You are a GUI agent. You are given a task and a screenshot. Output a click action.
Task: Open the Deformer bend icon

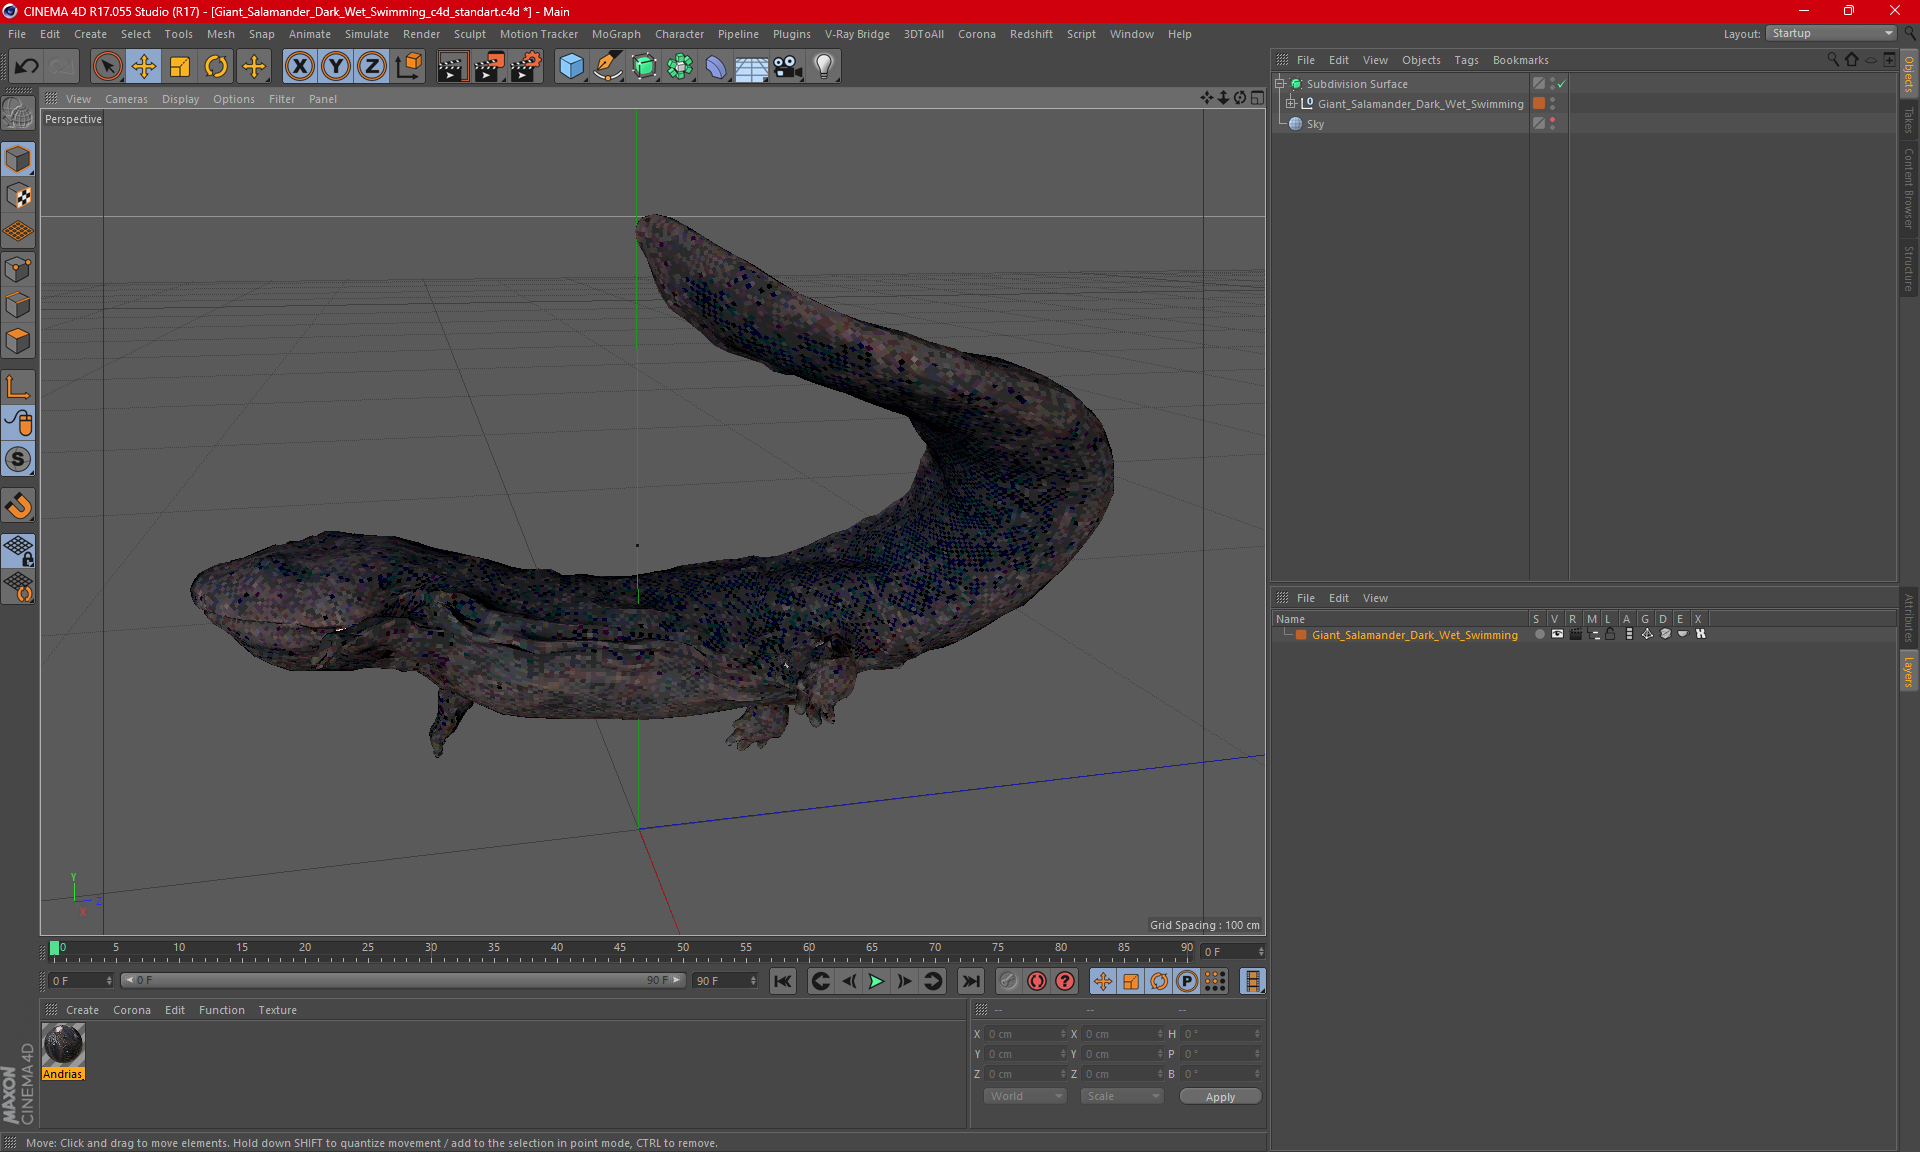(716, 67)
